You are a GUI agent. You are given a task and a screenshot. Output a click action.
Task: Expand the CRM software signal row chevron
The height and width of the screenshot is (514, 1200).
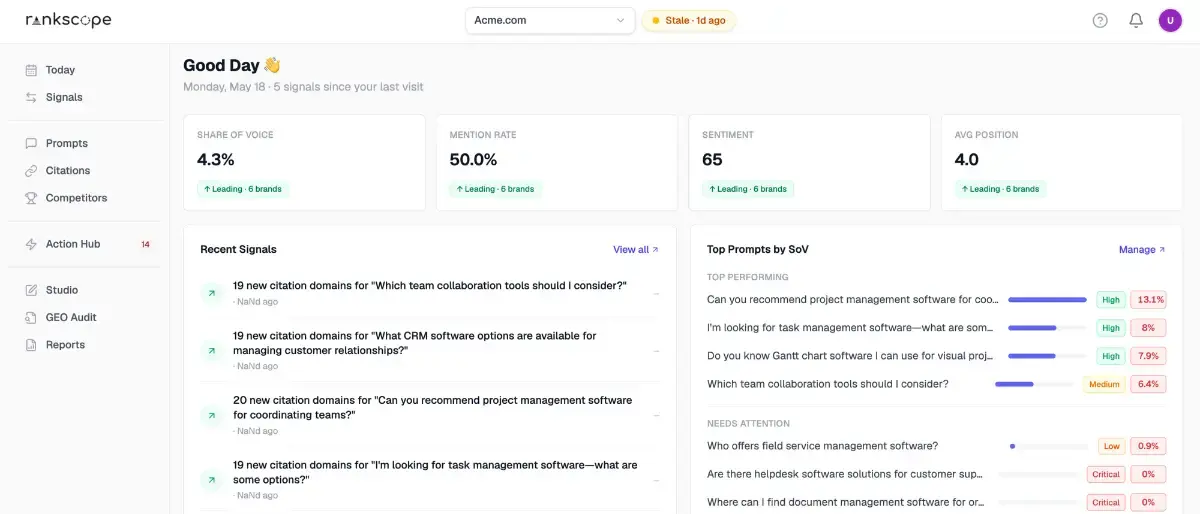(x=656, y=351)
